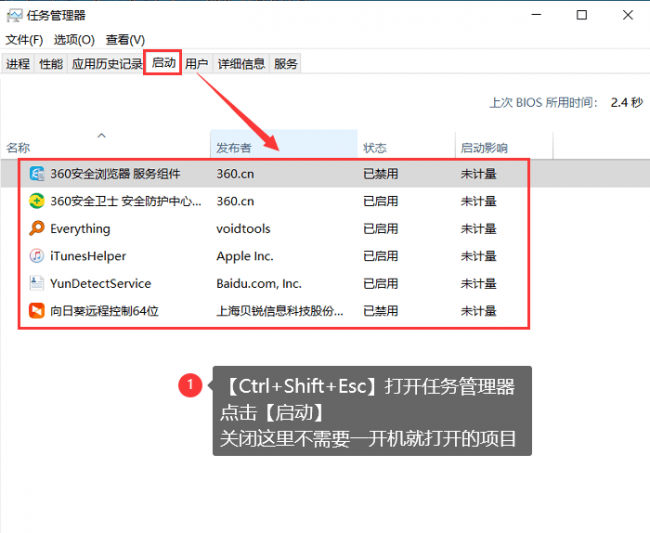Image resolution: width=650 pixels, height=533 pixels.
Task: Click publisher Apple Inc.
Action: click(x=245, y=256)
